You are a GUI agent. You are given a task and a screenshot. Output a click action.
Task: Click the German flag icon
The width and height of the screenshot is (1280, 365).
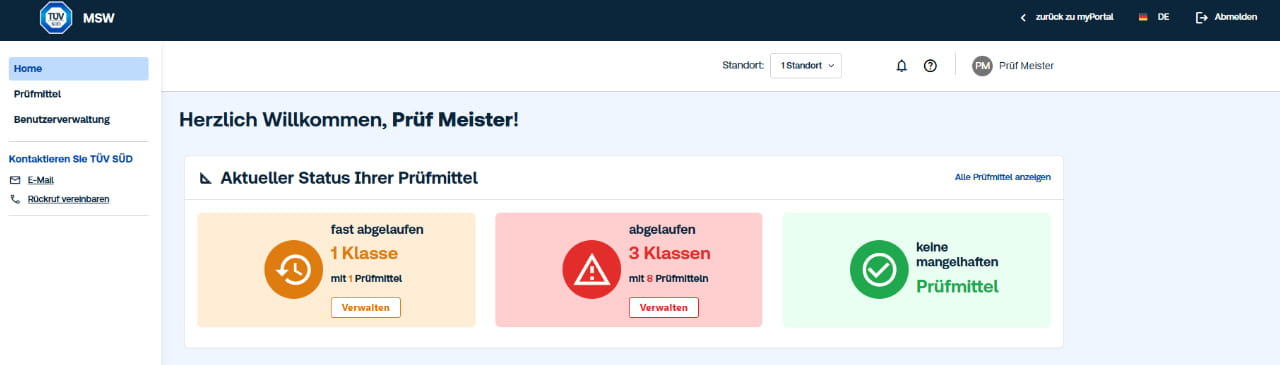pos(1143,18)
